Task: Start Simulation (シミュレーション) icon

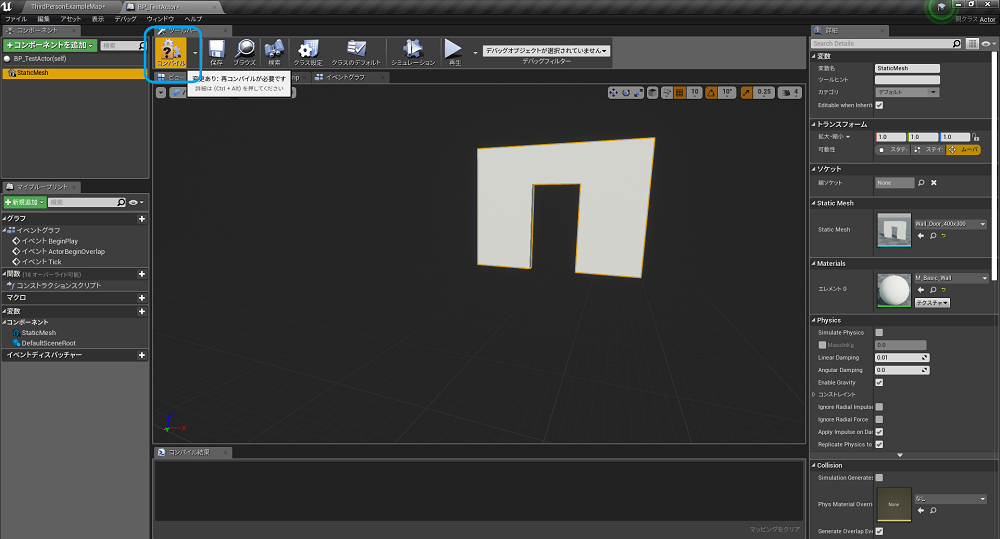Action: [x=413, y=52]
